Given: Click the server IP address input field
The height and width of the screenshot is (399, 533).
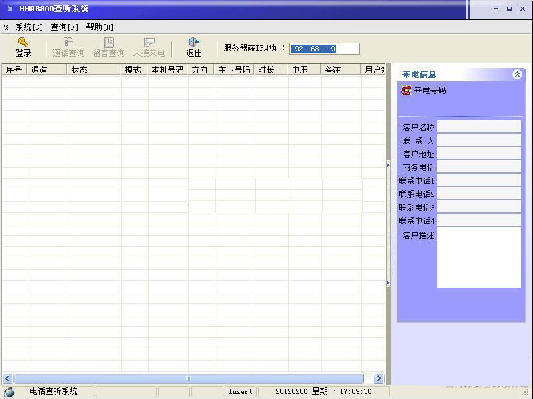Looking at the screenshot, I should (324, 49).
